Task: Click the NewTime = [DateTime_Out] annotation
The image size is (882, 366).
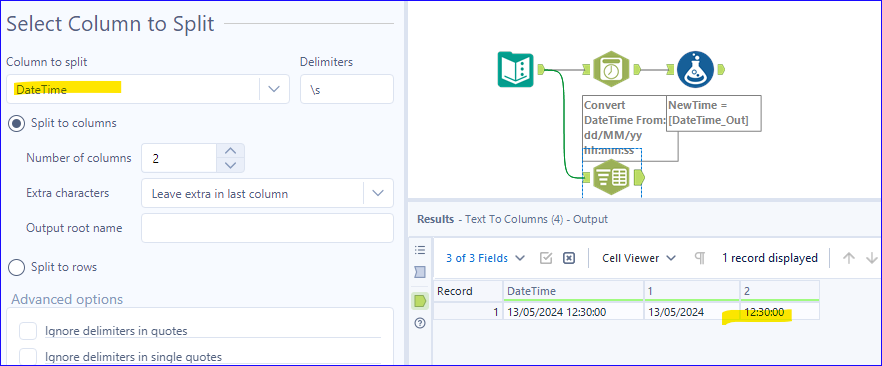Action: 714,113
